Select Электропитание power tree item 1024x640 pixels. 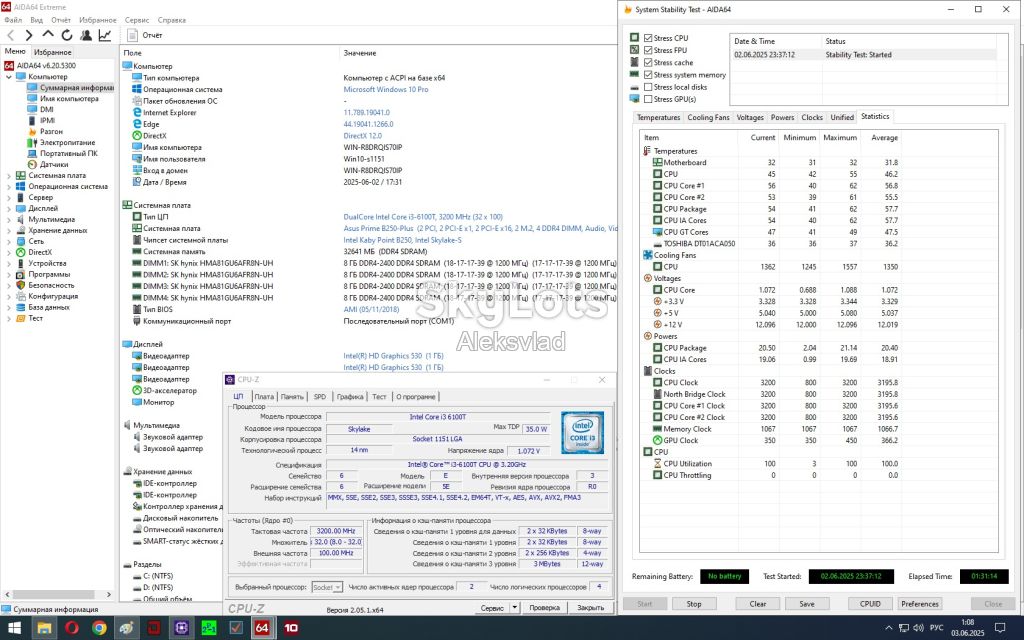click(67, 142)
